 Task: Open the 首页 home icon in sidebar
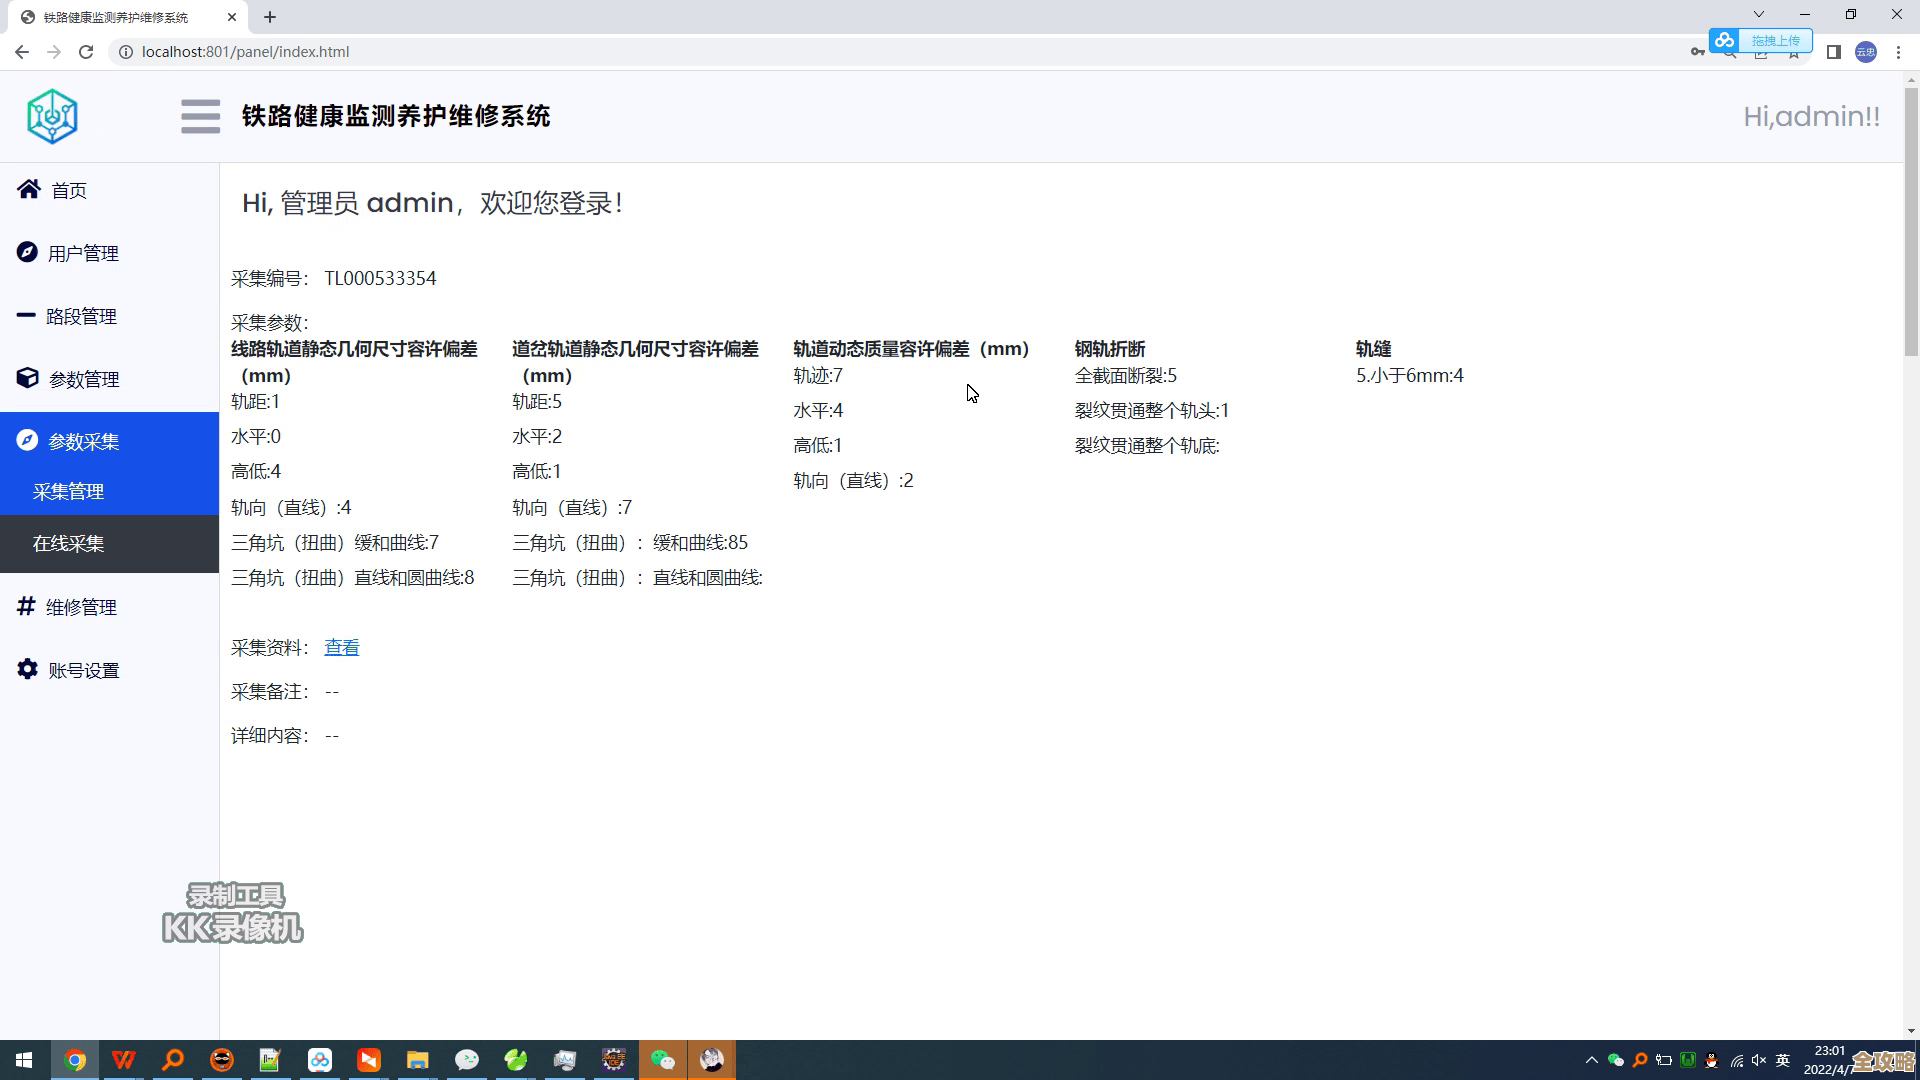click(27, 190)
